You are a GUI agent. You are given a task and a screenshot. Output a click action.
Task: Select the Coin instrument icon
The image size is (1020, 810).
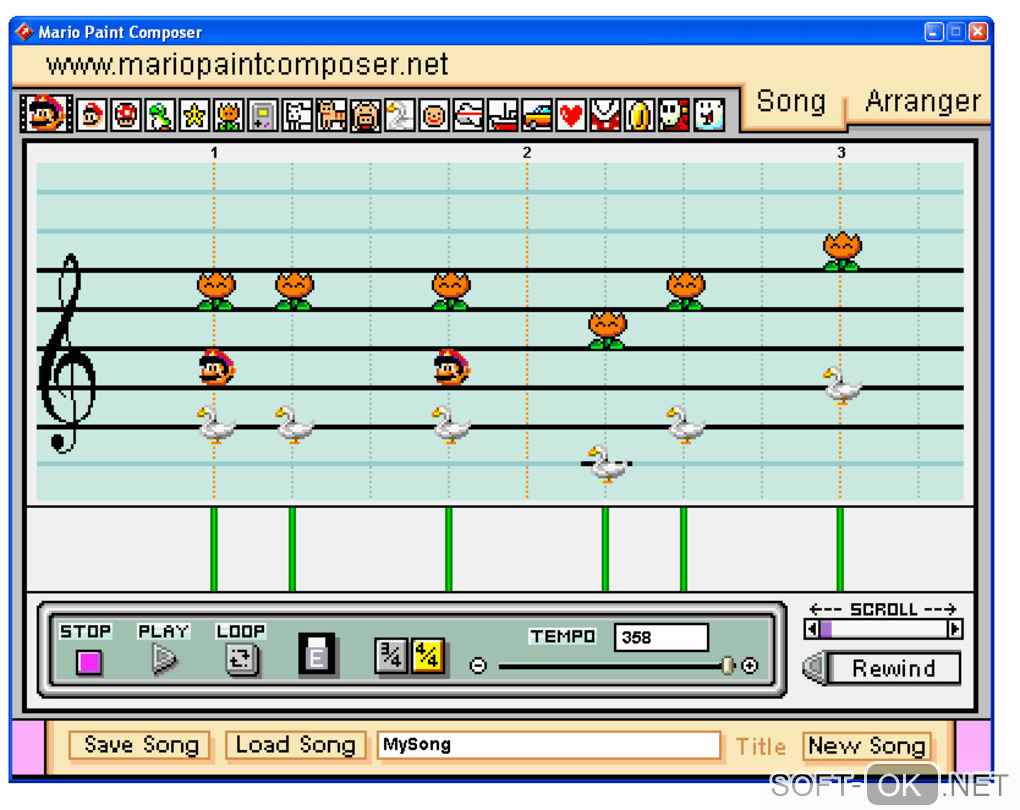[639, 116]
